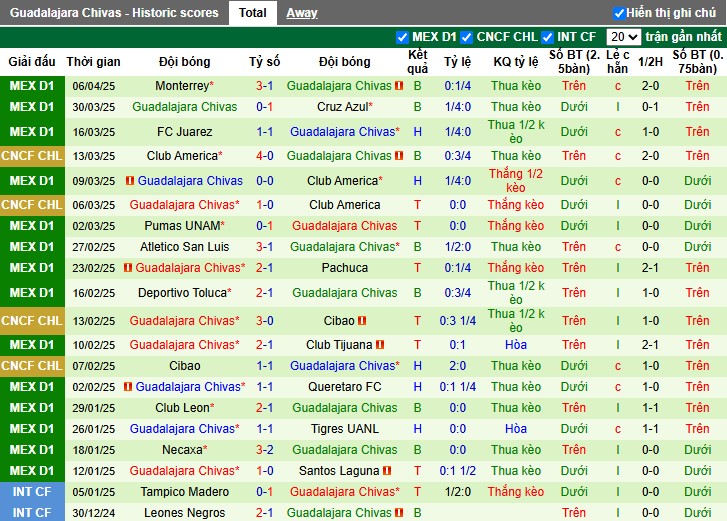
Task: Click the Giải đấu column header
Action: pos(32,62)
